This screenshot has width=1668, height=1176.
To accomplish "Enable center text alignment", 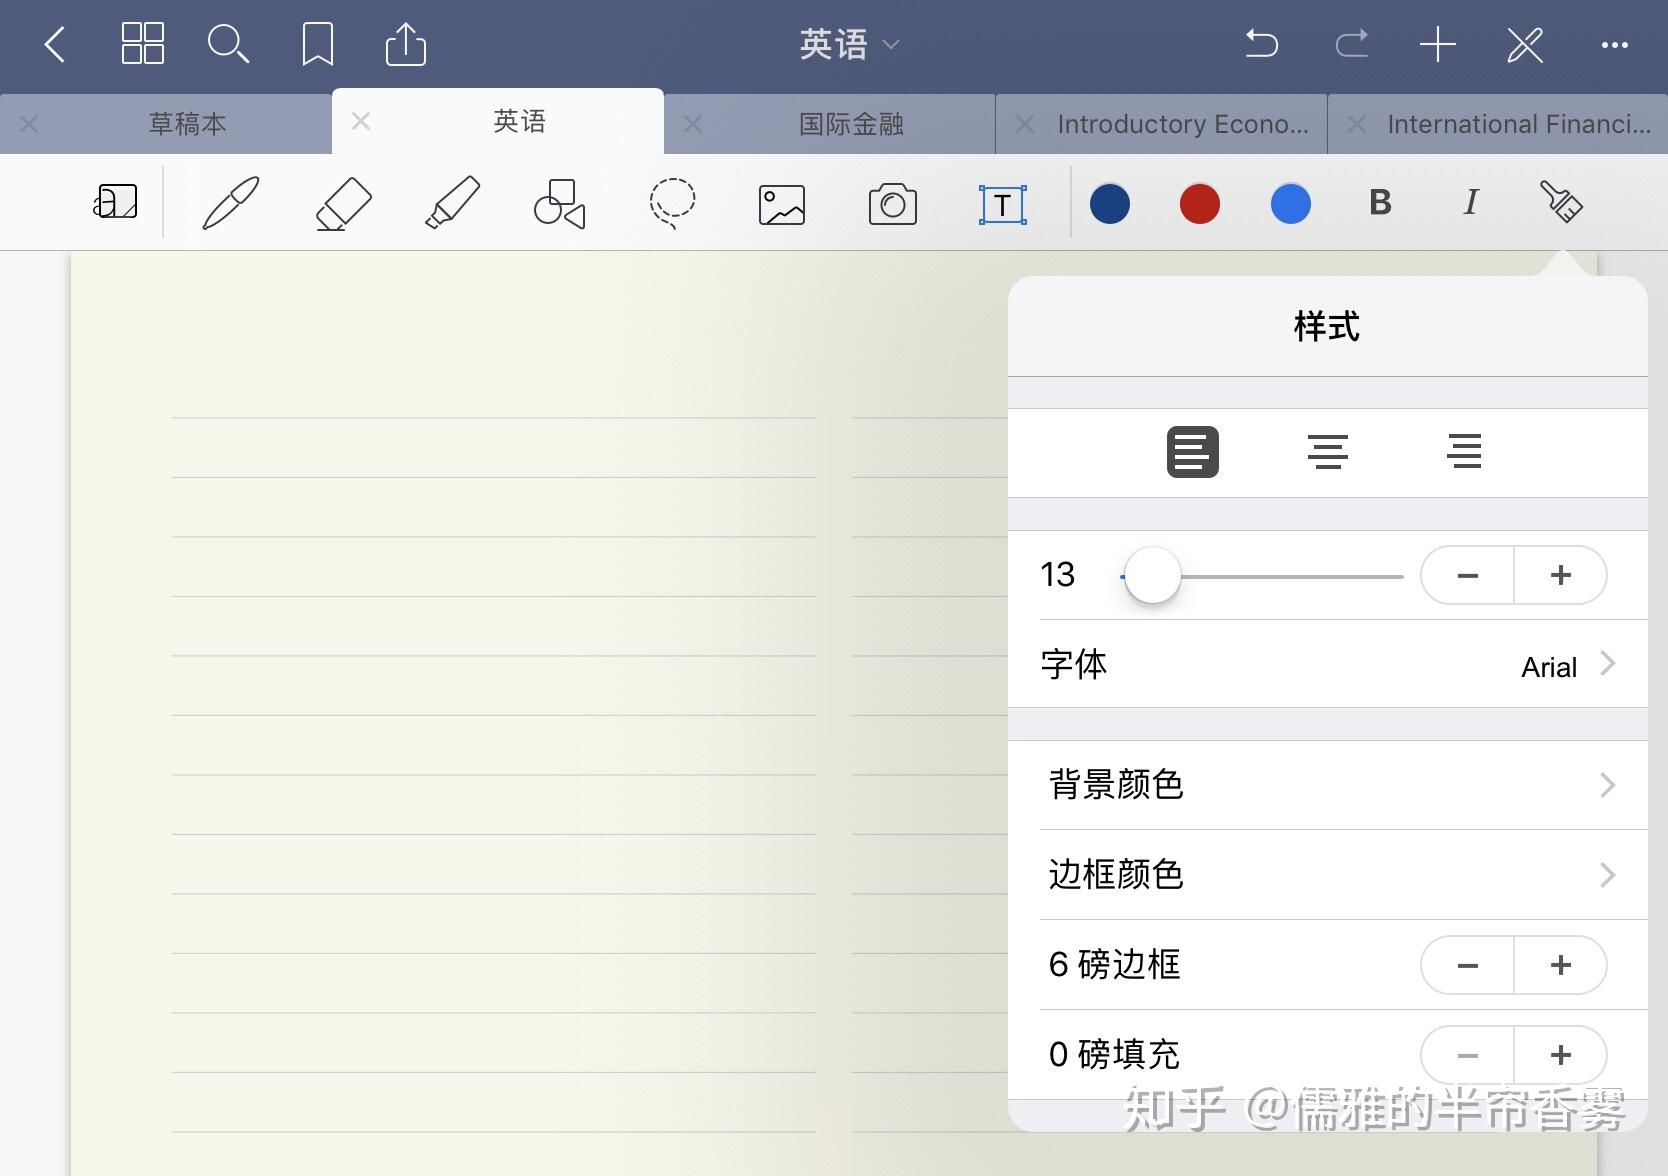I will [1327, 451].
